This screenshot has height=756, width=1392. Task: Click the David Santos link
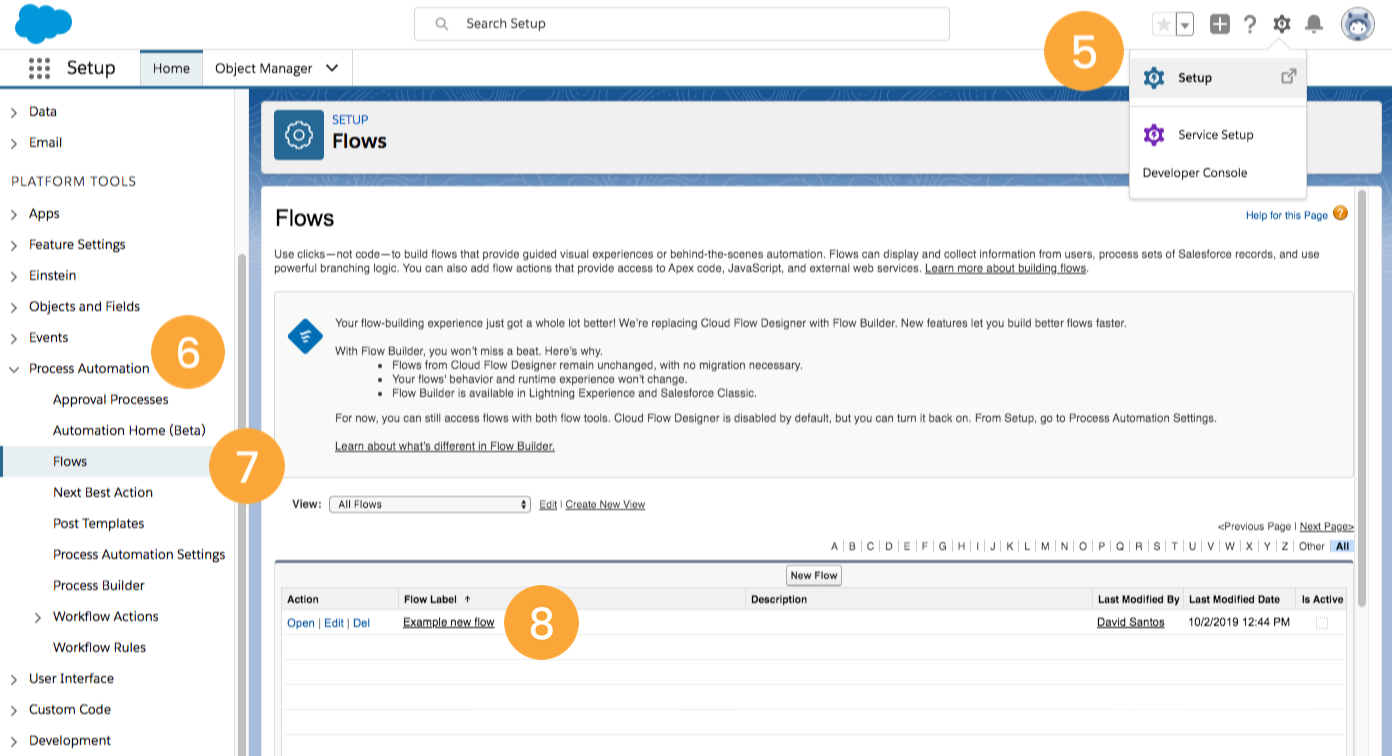coord(1131,623)
